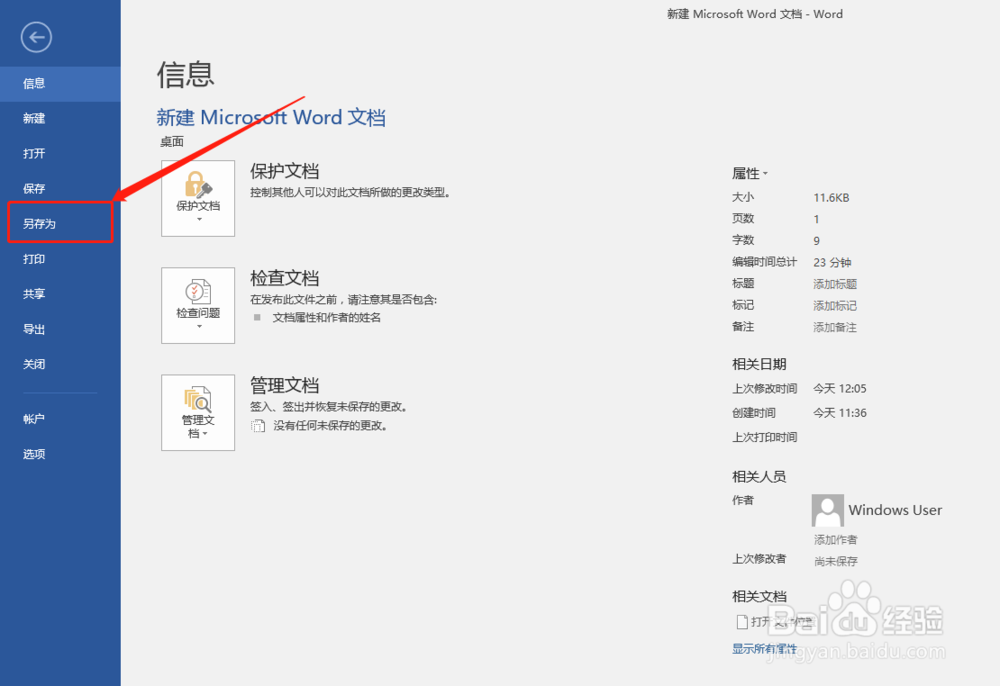This screenshot has height=686, width=1000.
Task: Open the Protect Document lock icon button
Action: [x=198, y=198]
